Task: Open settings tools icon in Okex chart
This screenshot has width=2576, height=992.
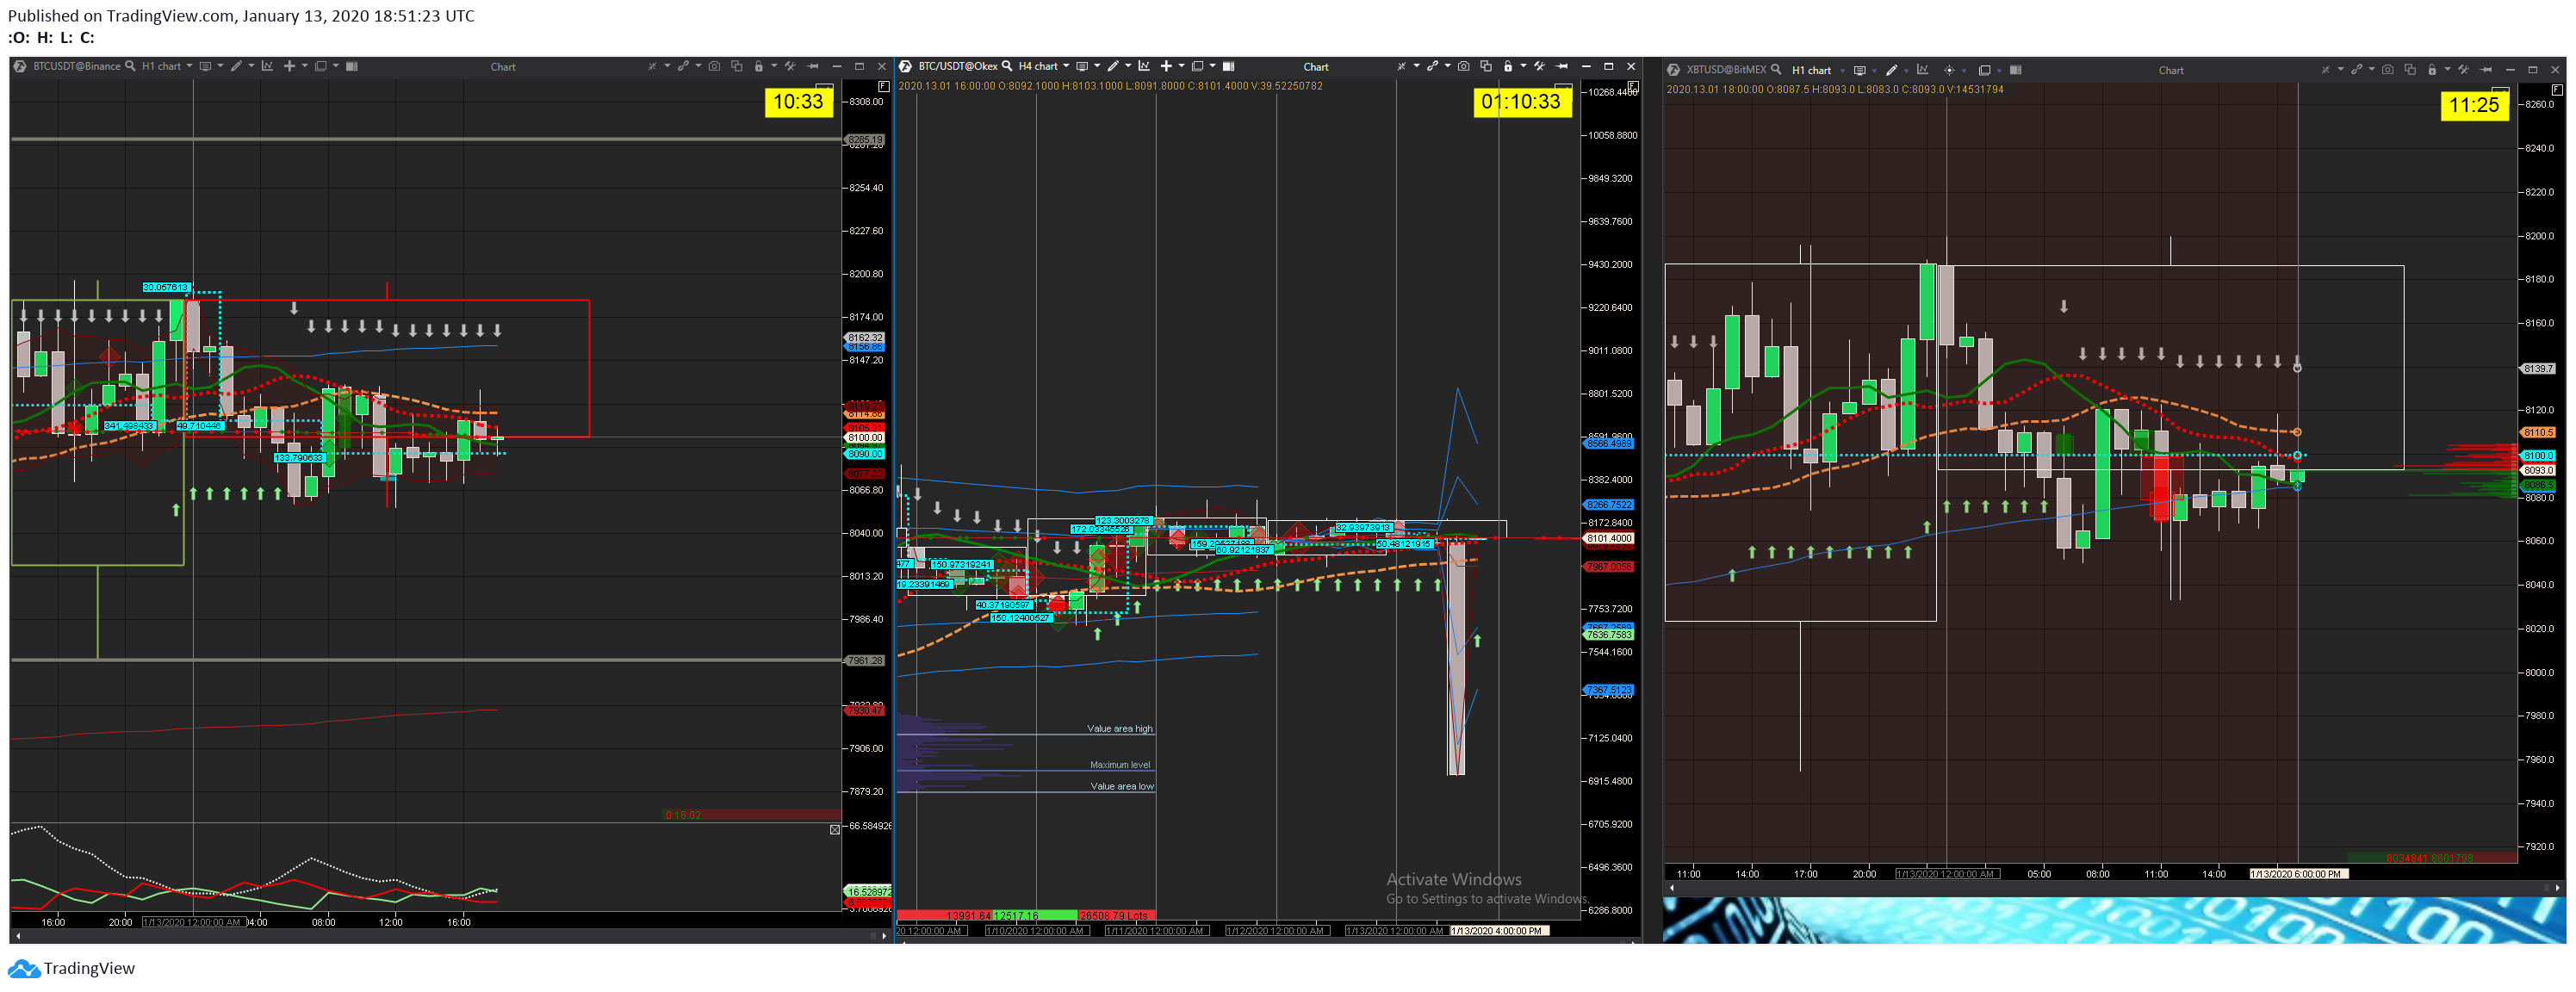Action: tap(1540, 66)
